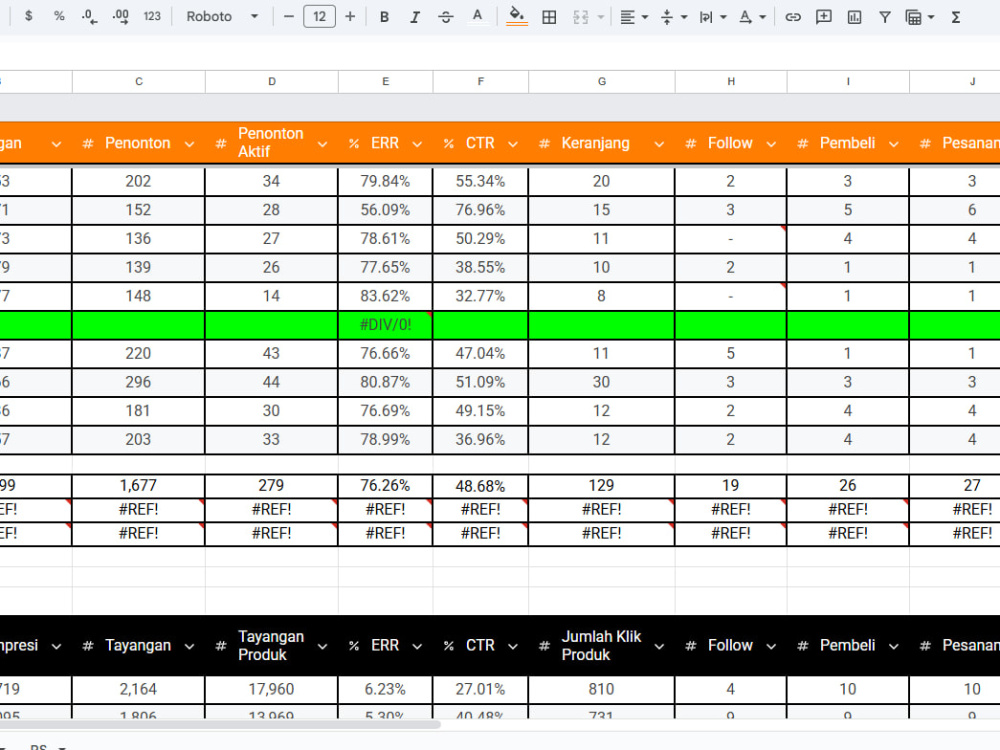Image resolution: width=1000 pixels, height=750 pixels.
Task: Decrease font size with minus button
Action: pyautogui.click(x=289, y=17)
